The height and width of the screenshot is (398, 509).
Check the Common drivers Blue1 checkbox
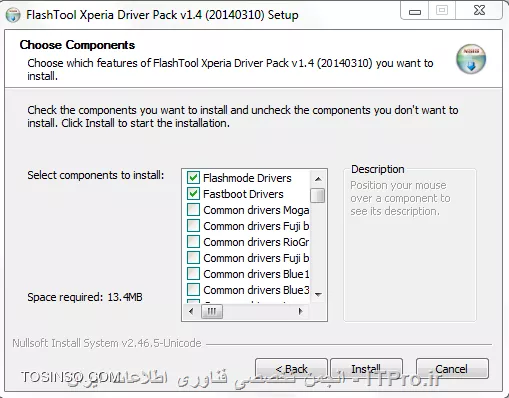193,274
